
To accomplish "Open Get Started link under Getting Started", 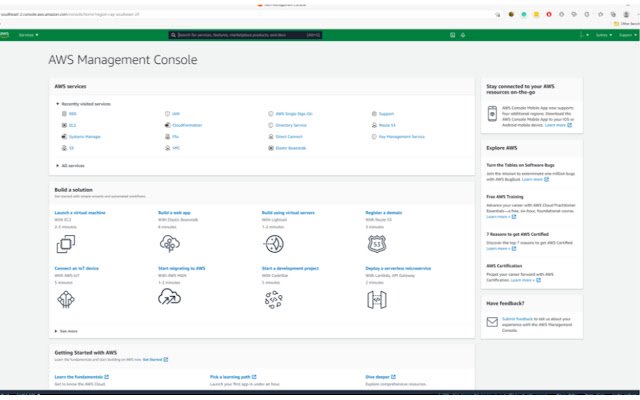I will pyautogui.click(x=155, y=360).
